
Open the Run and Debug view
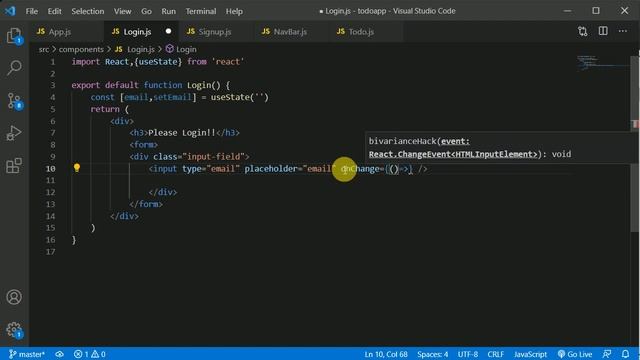pyautogui.click(x=14, y=133)
